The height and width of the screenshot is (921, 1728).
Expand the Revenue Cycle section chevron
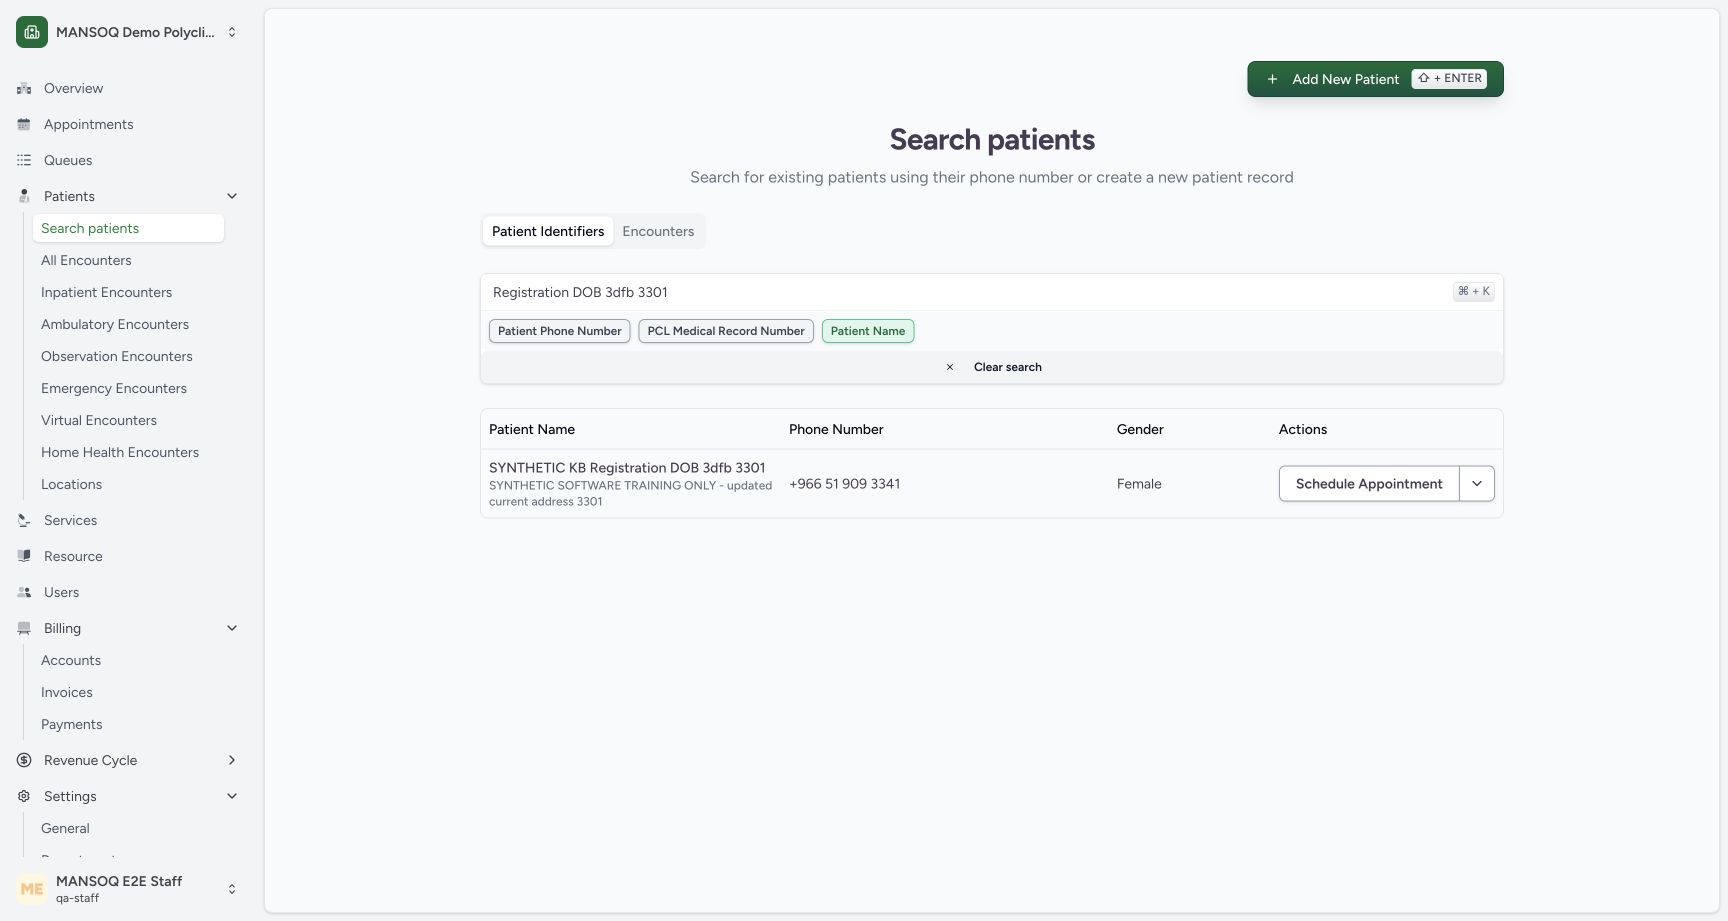(232, 760)
